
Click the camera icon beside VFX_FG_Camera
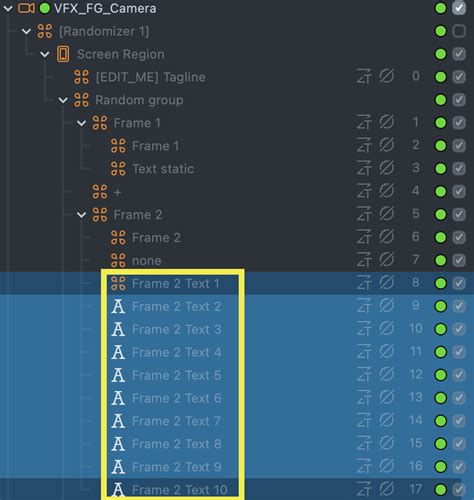(x=26, y=8)
